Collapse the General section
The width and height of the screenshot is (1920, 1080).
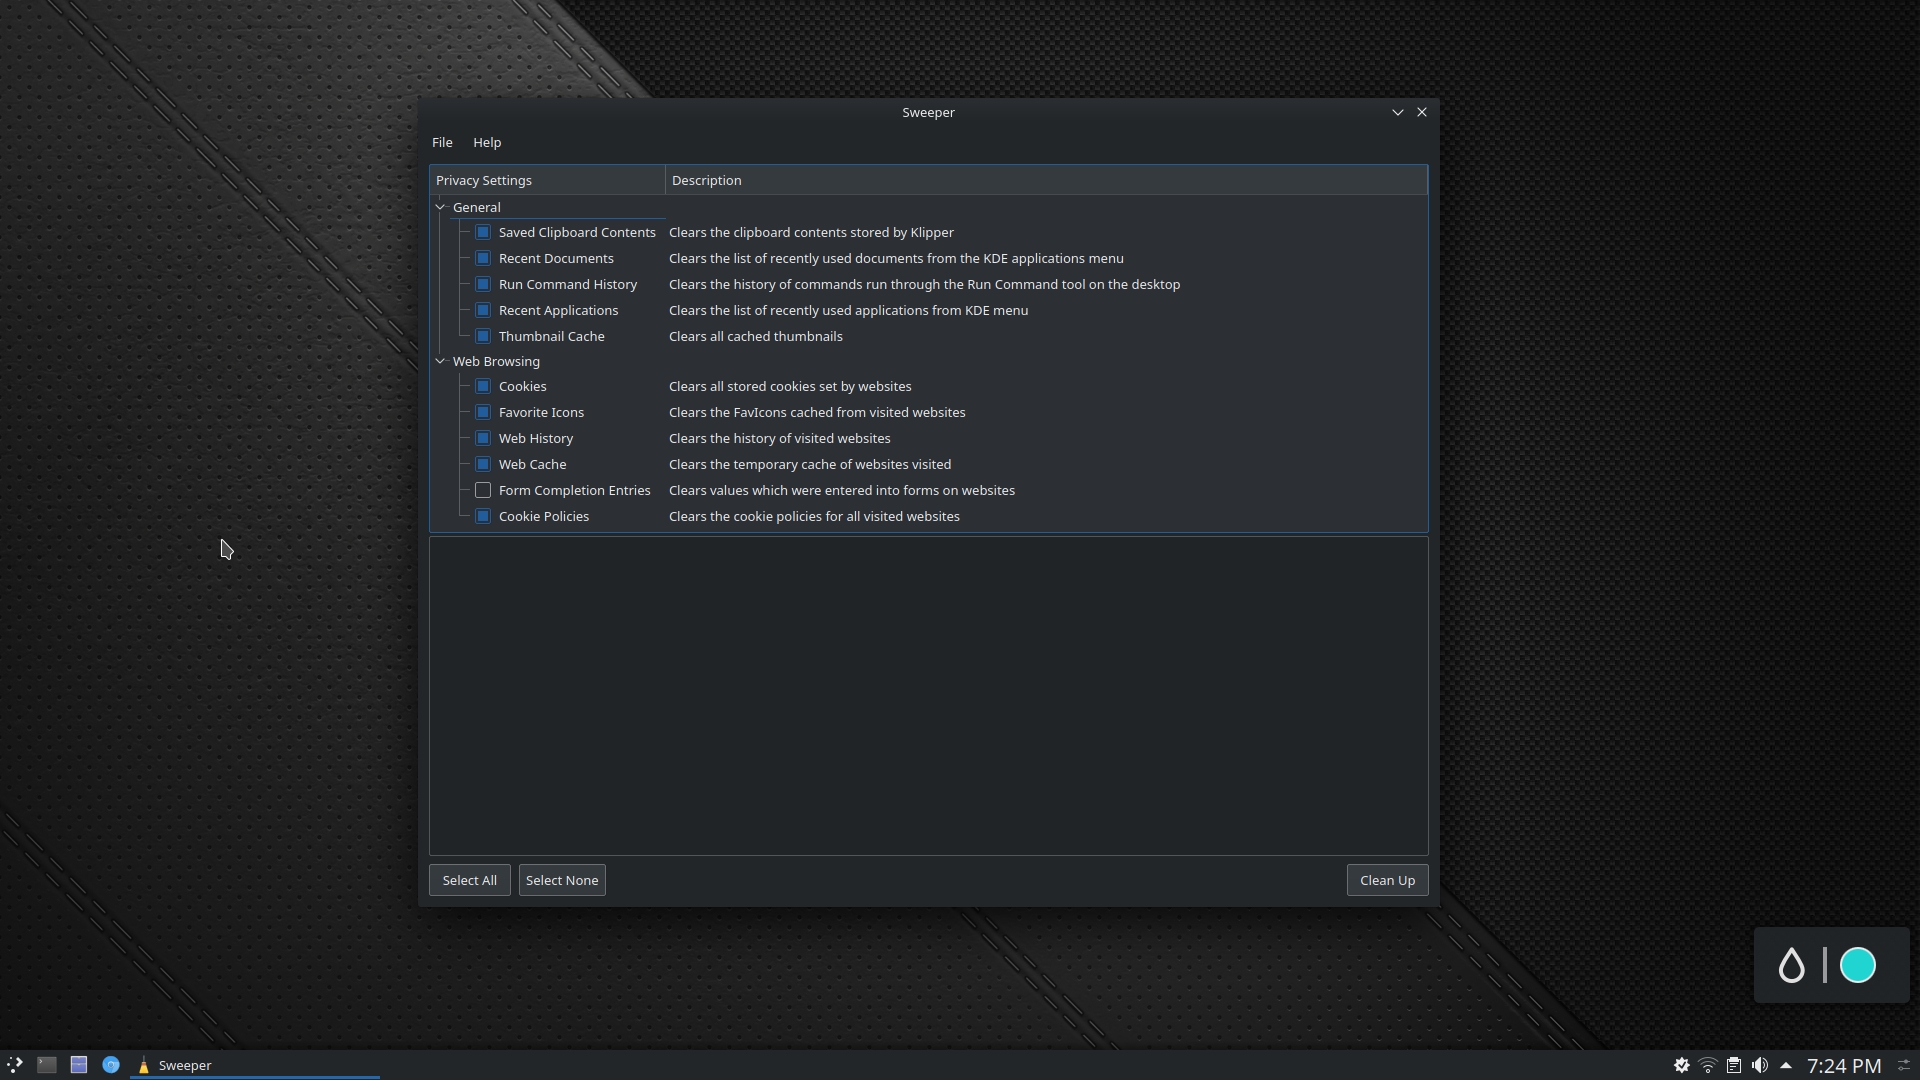(x=440, y=207)
